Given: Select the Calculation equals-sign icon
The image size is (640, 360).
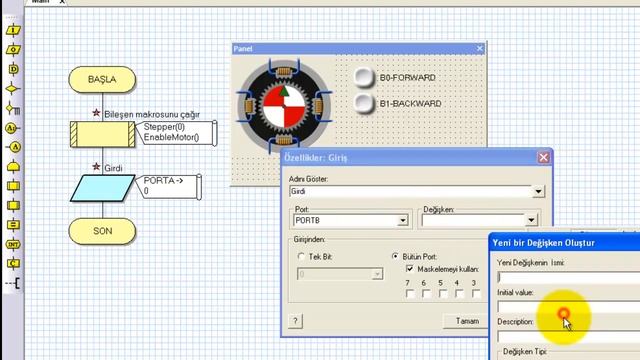Looking at the screenshot, I should point(13,224).
